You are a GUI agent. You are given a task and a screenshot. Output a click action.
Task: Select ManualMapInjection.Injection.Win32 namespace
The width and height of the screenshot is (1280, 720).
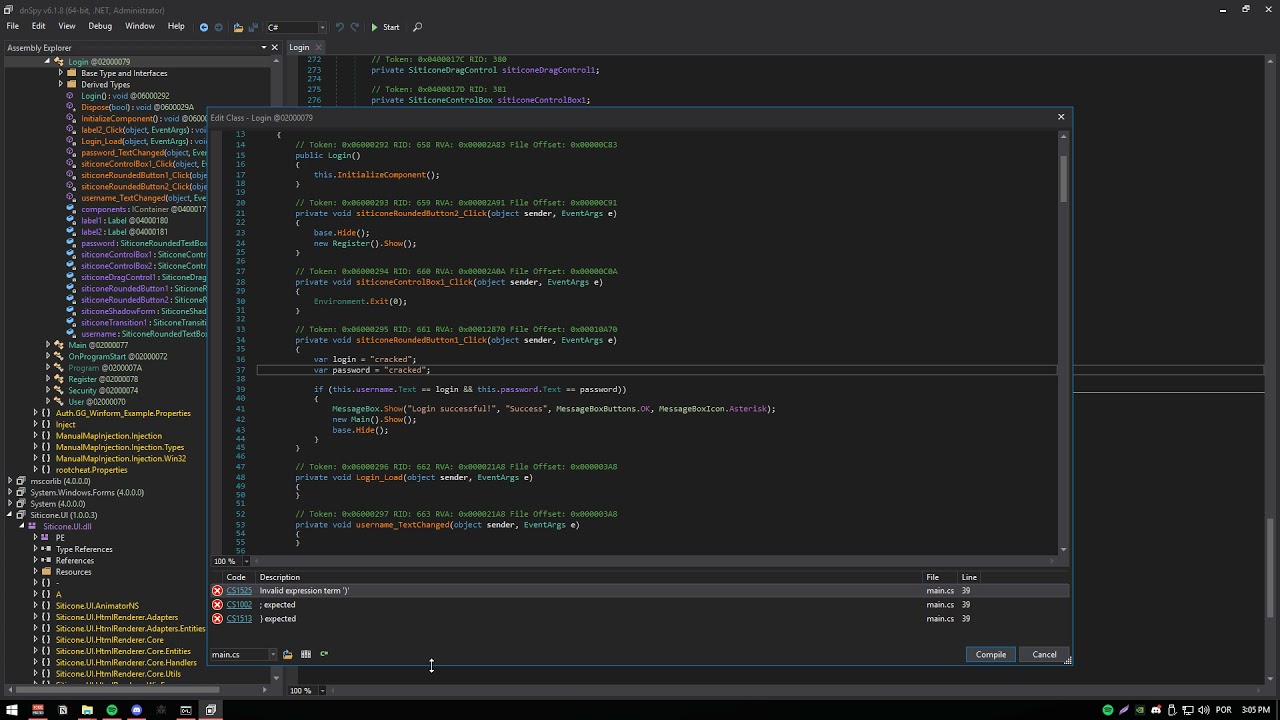(x=121, y=458)
